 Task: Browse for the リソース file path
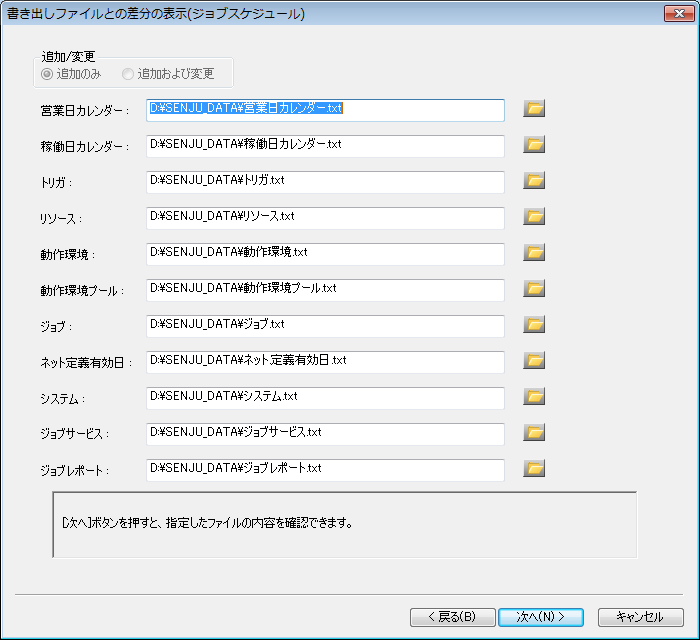tap(534, 216)
